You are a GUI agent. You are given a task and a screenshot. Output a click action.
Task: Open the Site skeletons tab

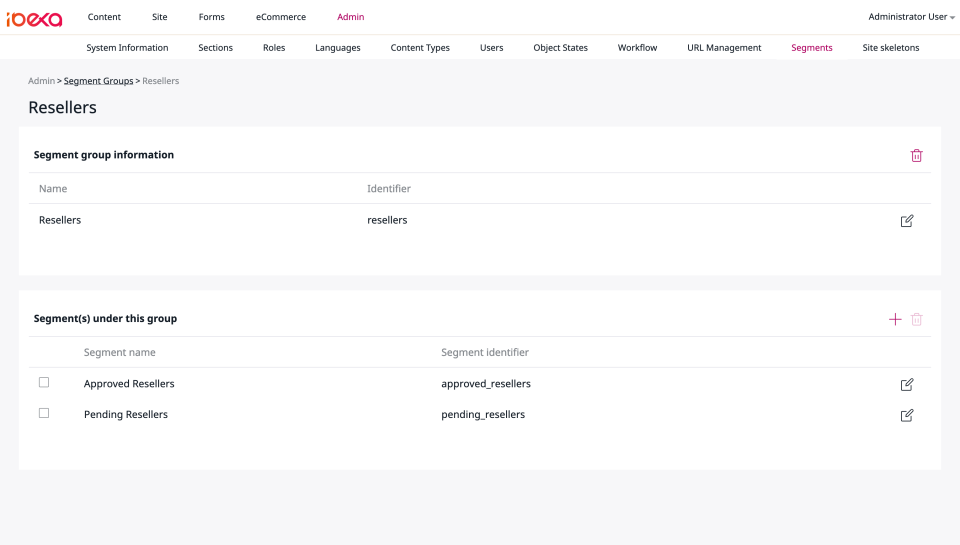tap(890, 48)
